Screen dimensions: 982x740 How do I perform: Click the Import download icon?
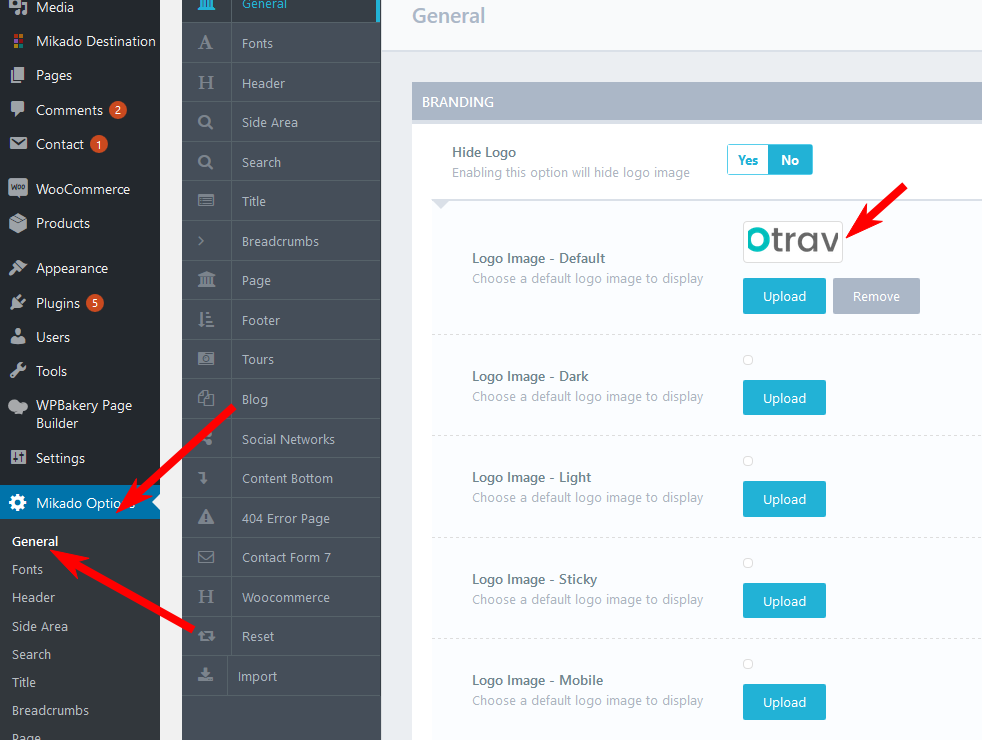(x=205, y=675)
